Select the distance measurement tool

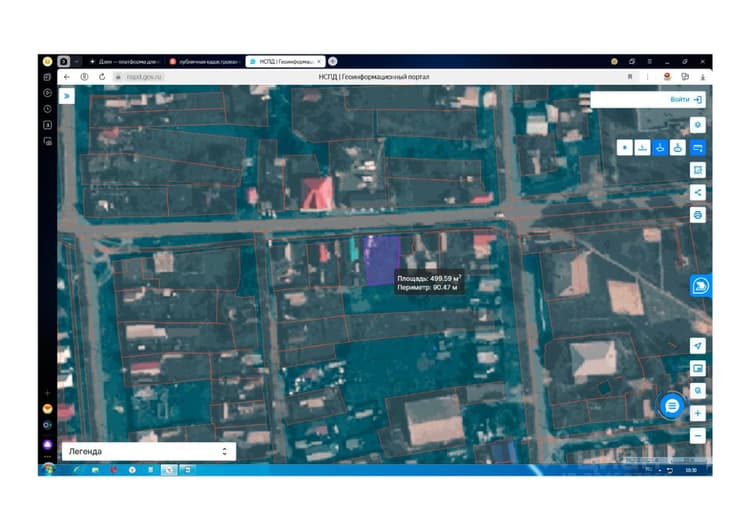pyautogui.click(x=642, y=148)
